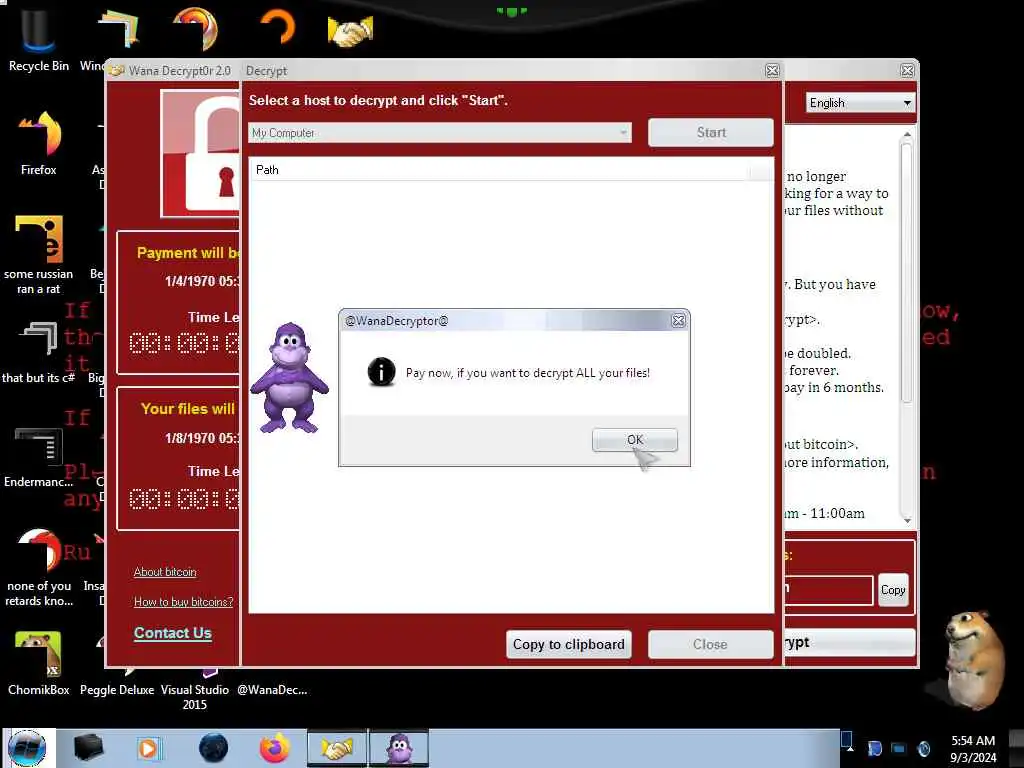Click the network icon in system tray
The image size is (1024, 768).
899,748
